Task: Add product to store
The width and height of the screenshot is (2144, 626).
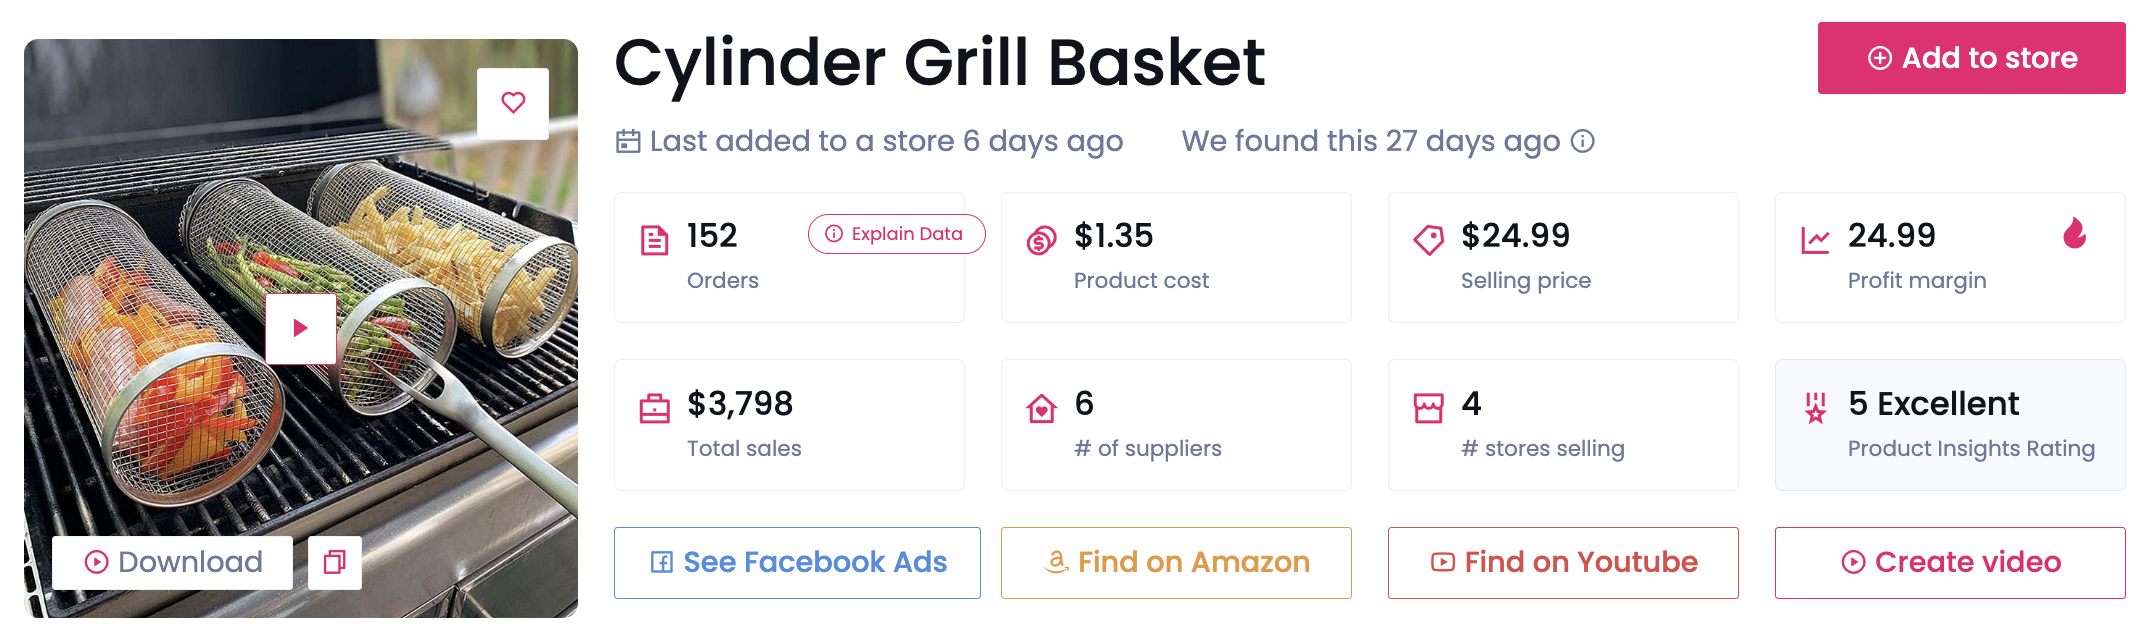Action: click(1971, 58)
